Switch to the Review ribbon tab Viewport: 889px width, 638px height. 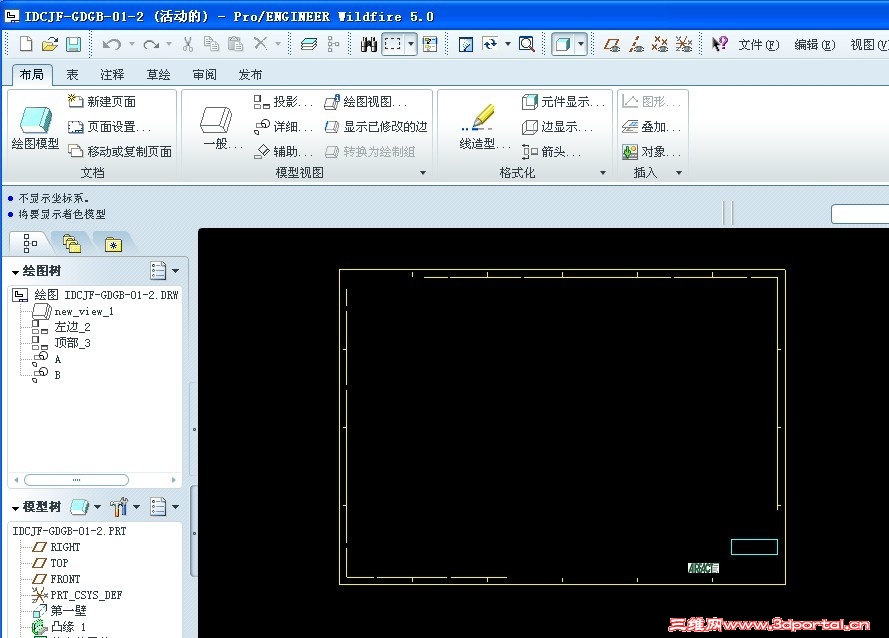coord(204,74)
